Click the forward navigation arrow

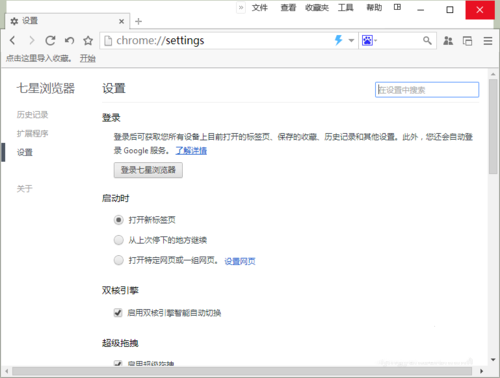click(x=32, y=41)
